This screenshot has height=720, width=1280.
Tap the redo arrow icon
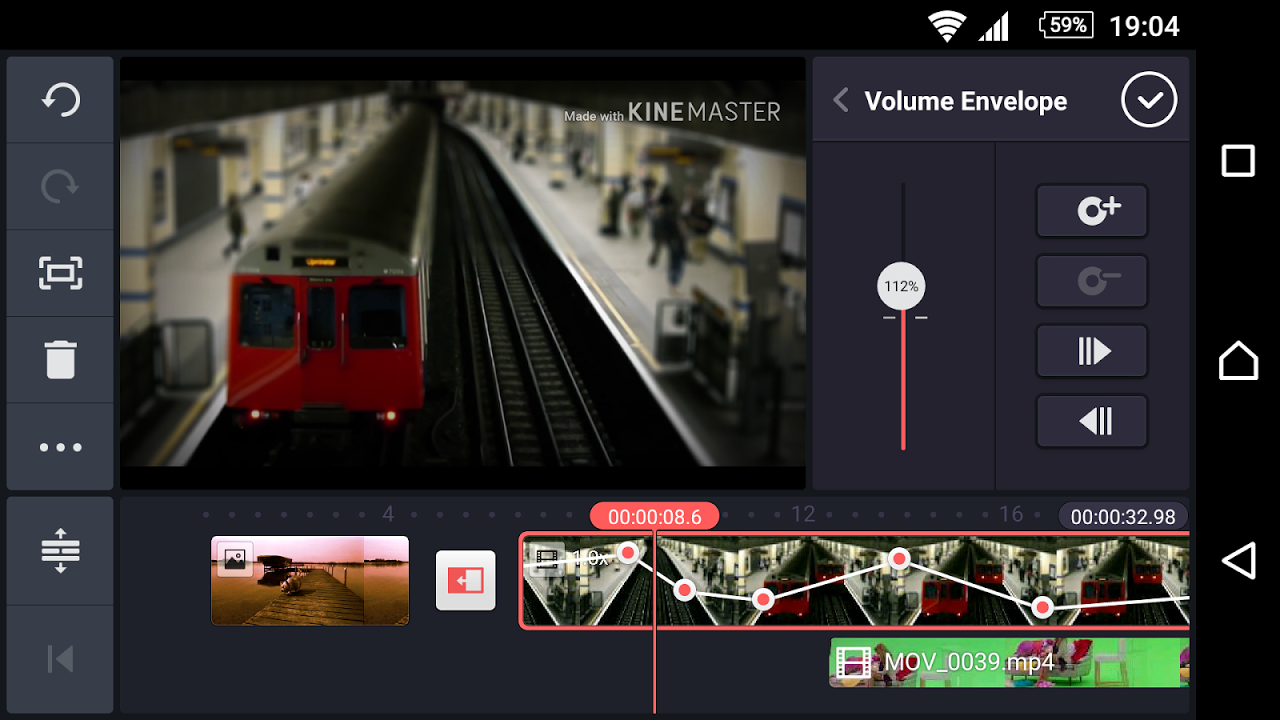point(60,187)
